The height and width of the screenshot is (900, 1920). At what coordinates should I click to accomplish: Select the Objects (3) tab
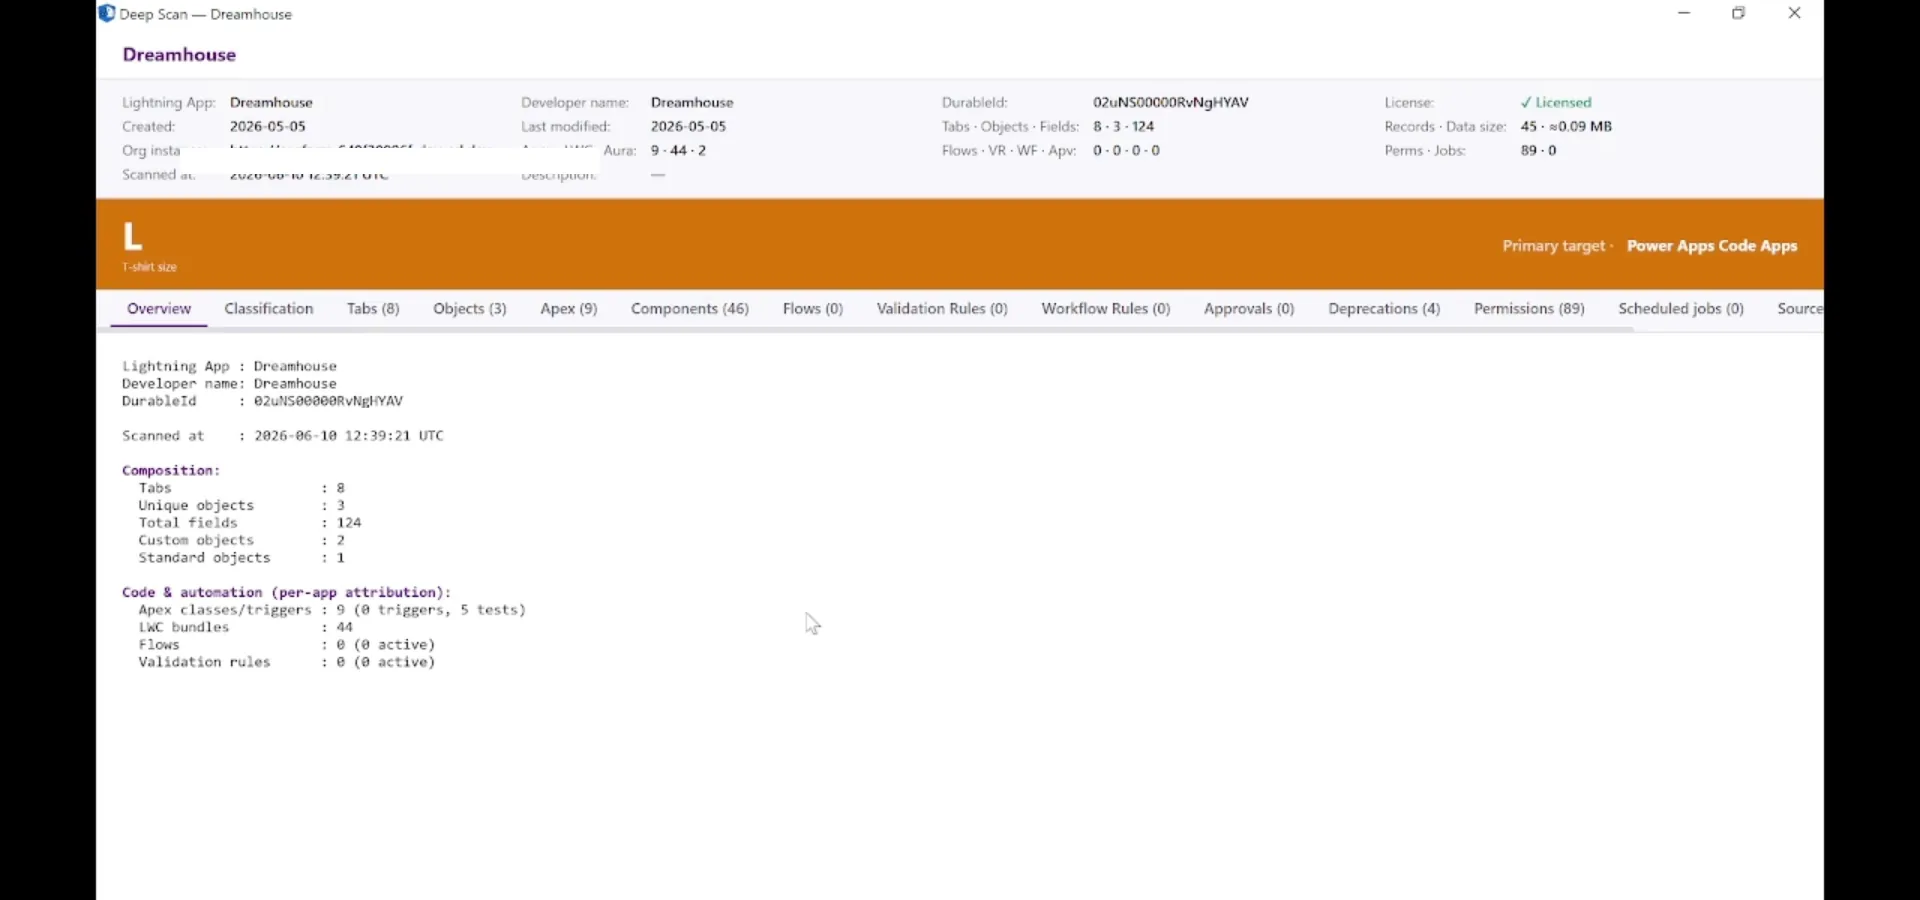[470, 309]
